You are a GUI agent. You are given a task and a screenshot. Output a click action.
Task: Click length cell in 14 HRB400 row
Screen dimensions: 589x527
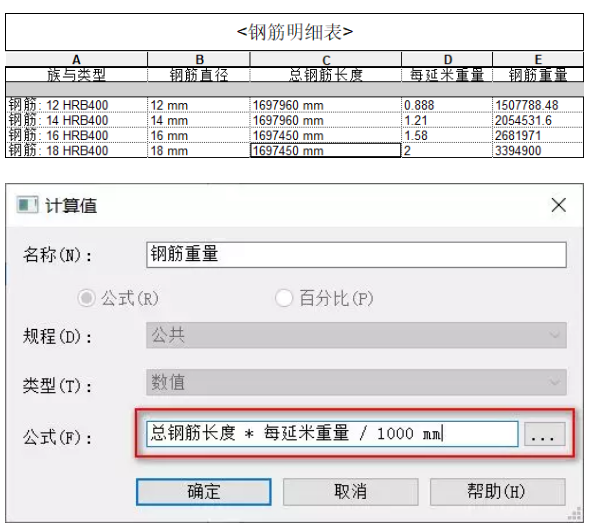(x=326, y=120)
